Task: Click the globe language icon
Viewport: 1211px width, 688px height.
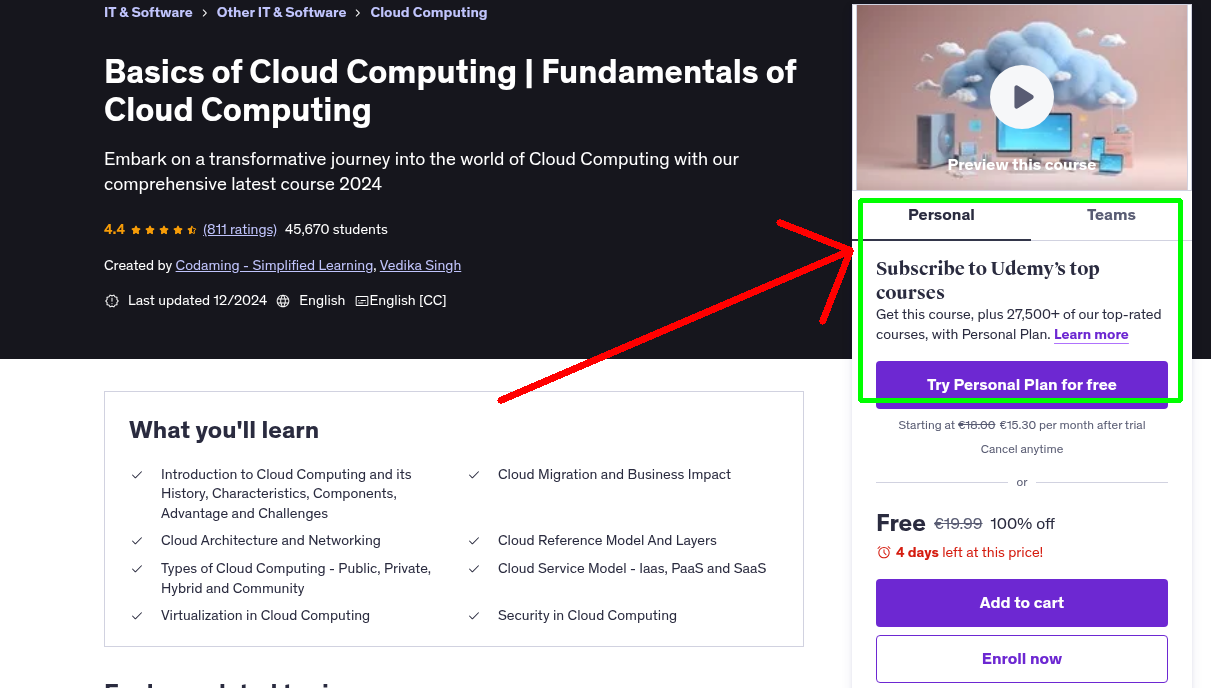Action: click(283, 300)
